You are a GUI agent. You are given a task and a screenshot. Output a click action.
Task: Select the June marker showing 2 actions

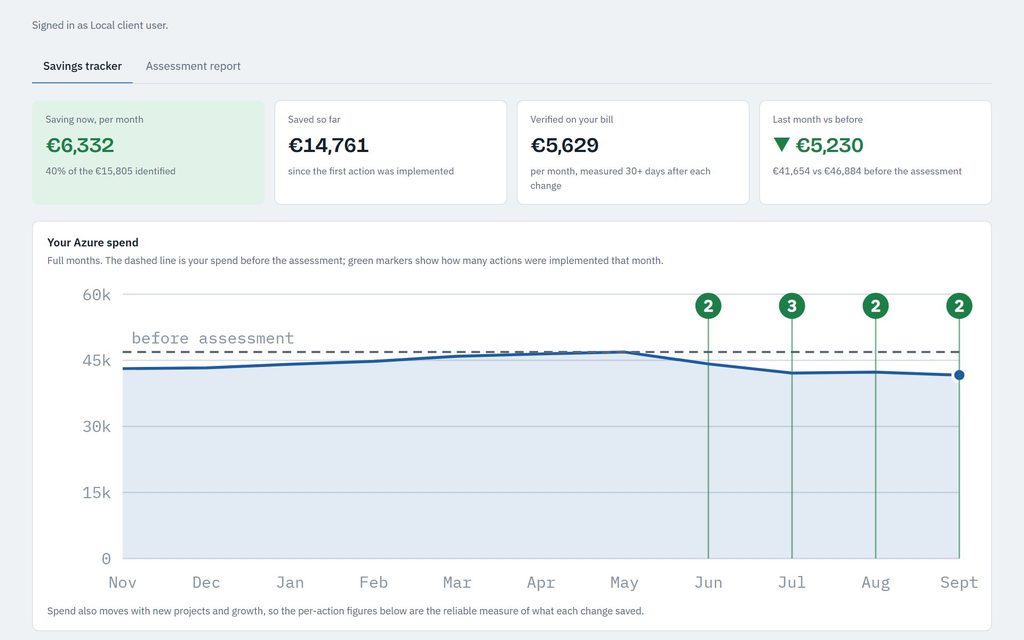[x=708, y=306]
